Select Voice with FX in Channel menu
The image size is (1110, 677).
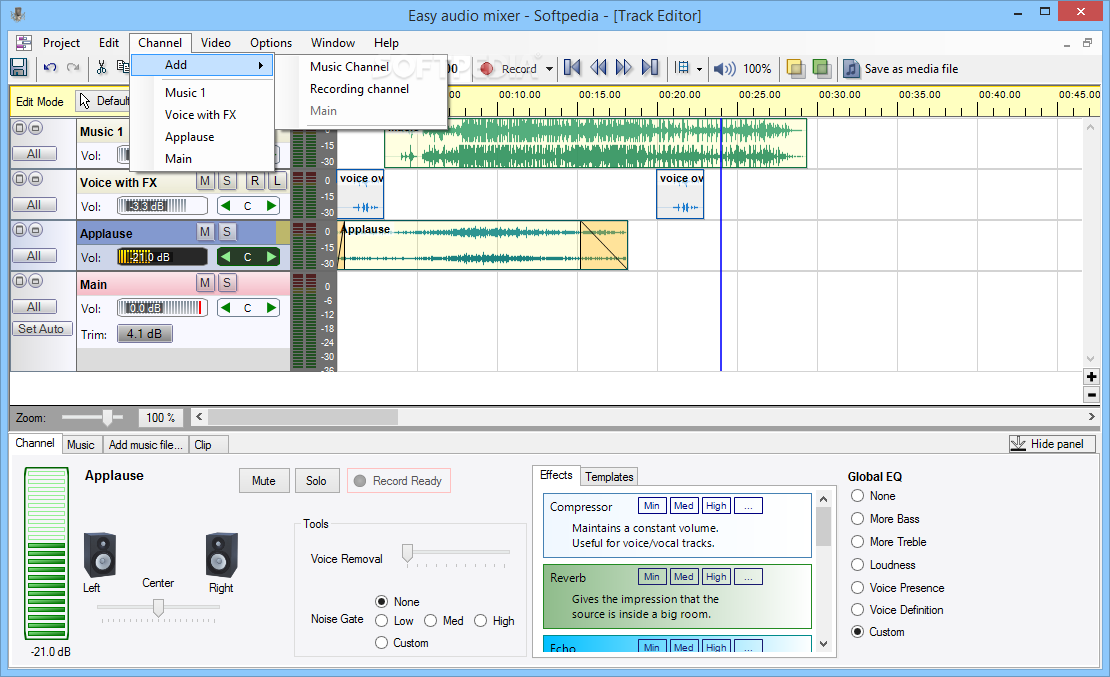pos(200,115)
